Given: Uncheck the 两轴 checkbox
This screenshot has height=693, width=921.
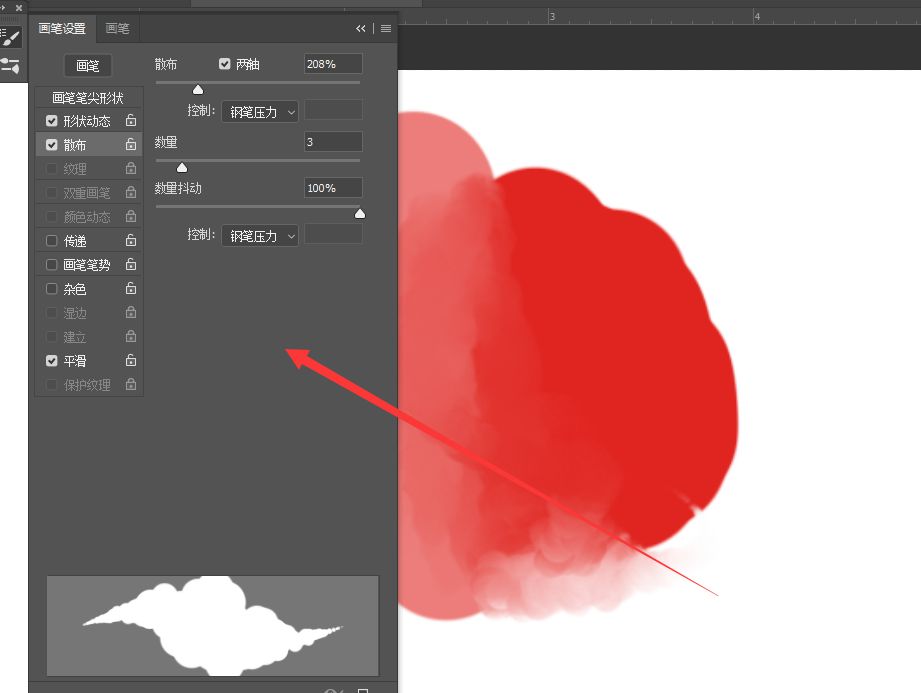Looking at the screenshot, I should pyautogui.click(x=225, y=64).
